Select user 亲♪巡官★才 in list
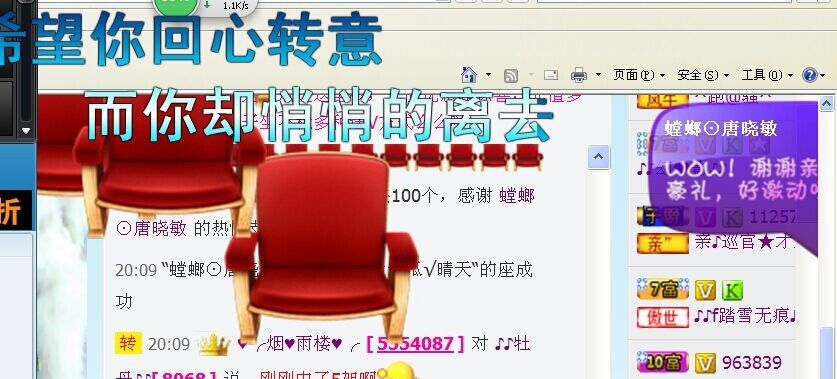This screenshot has width=837, height=379. point(744,242)
